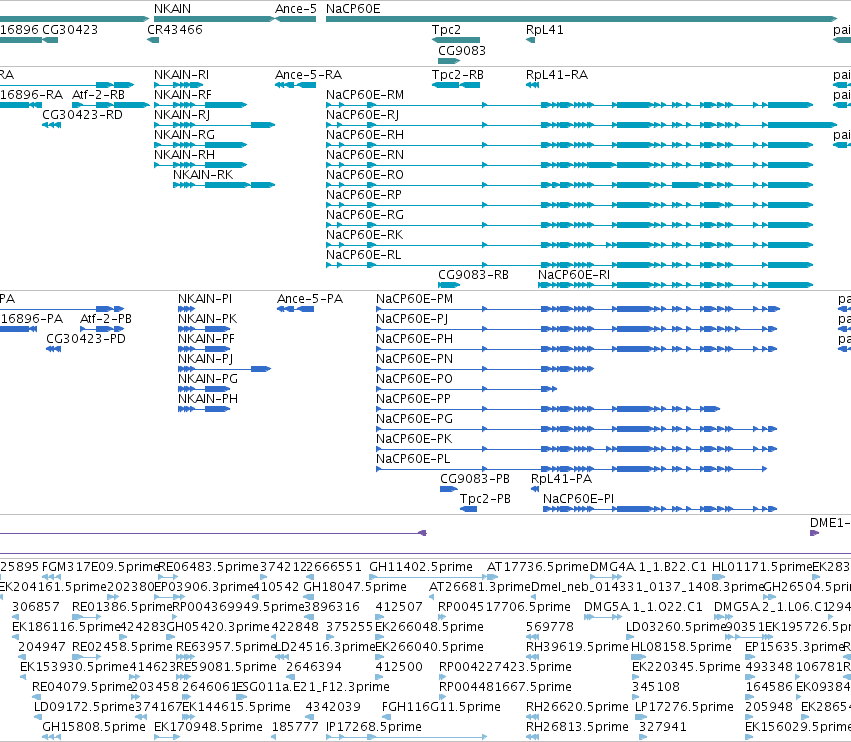The width and height of the screenshot is (851, 742).
Task: Select the short NaCP60E-PO protein name
Action: (414, 378)
